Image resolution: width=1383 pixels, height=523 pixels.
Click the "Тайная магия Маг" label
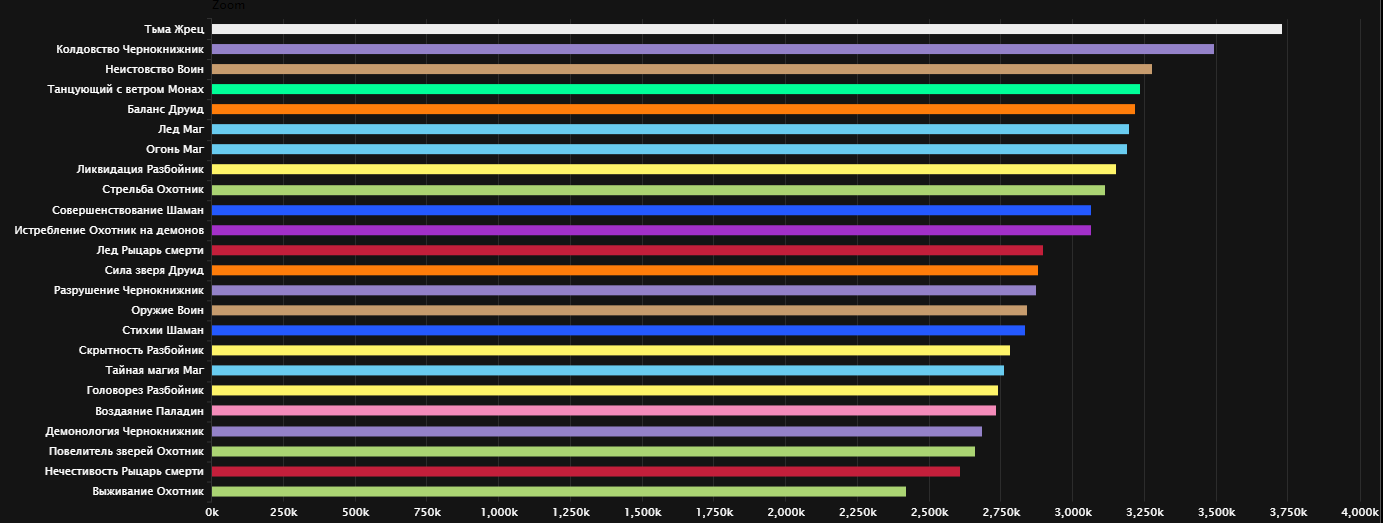[155, 371]
